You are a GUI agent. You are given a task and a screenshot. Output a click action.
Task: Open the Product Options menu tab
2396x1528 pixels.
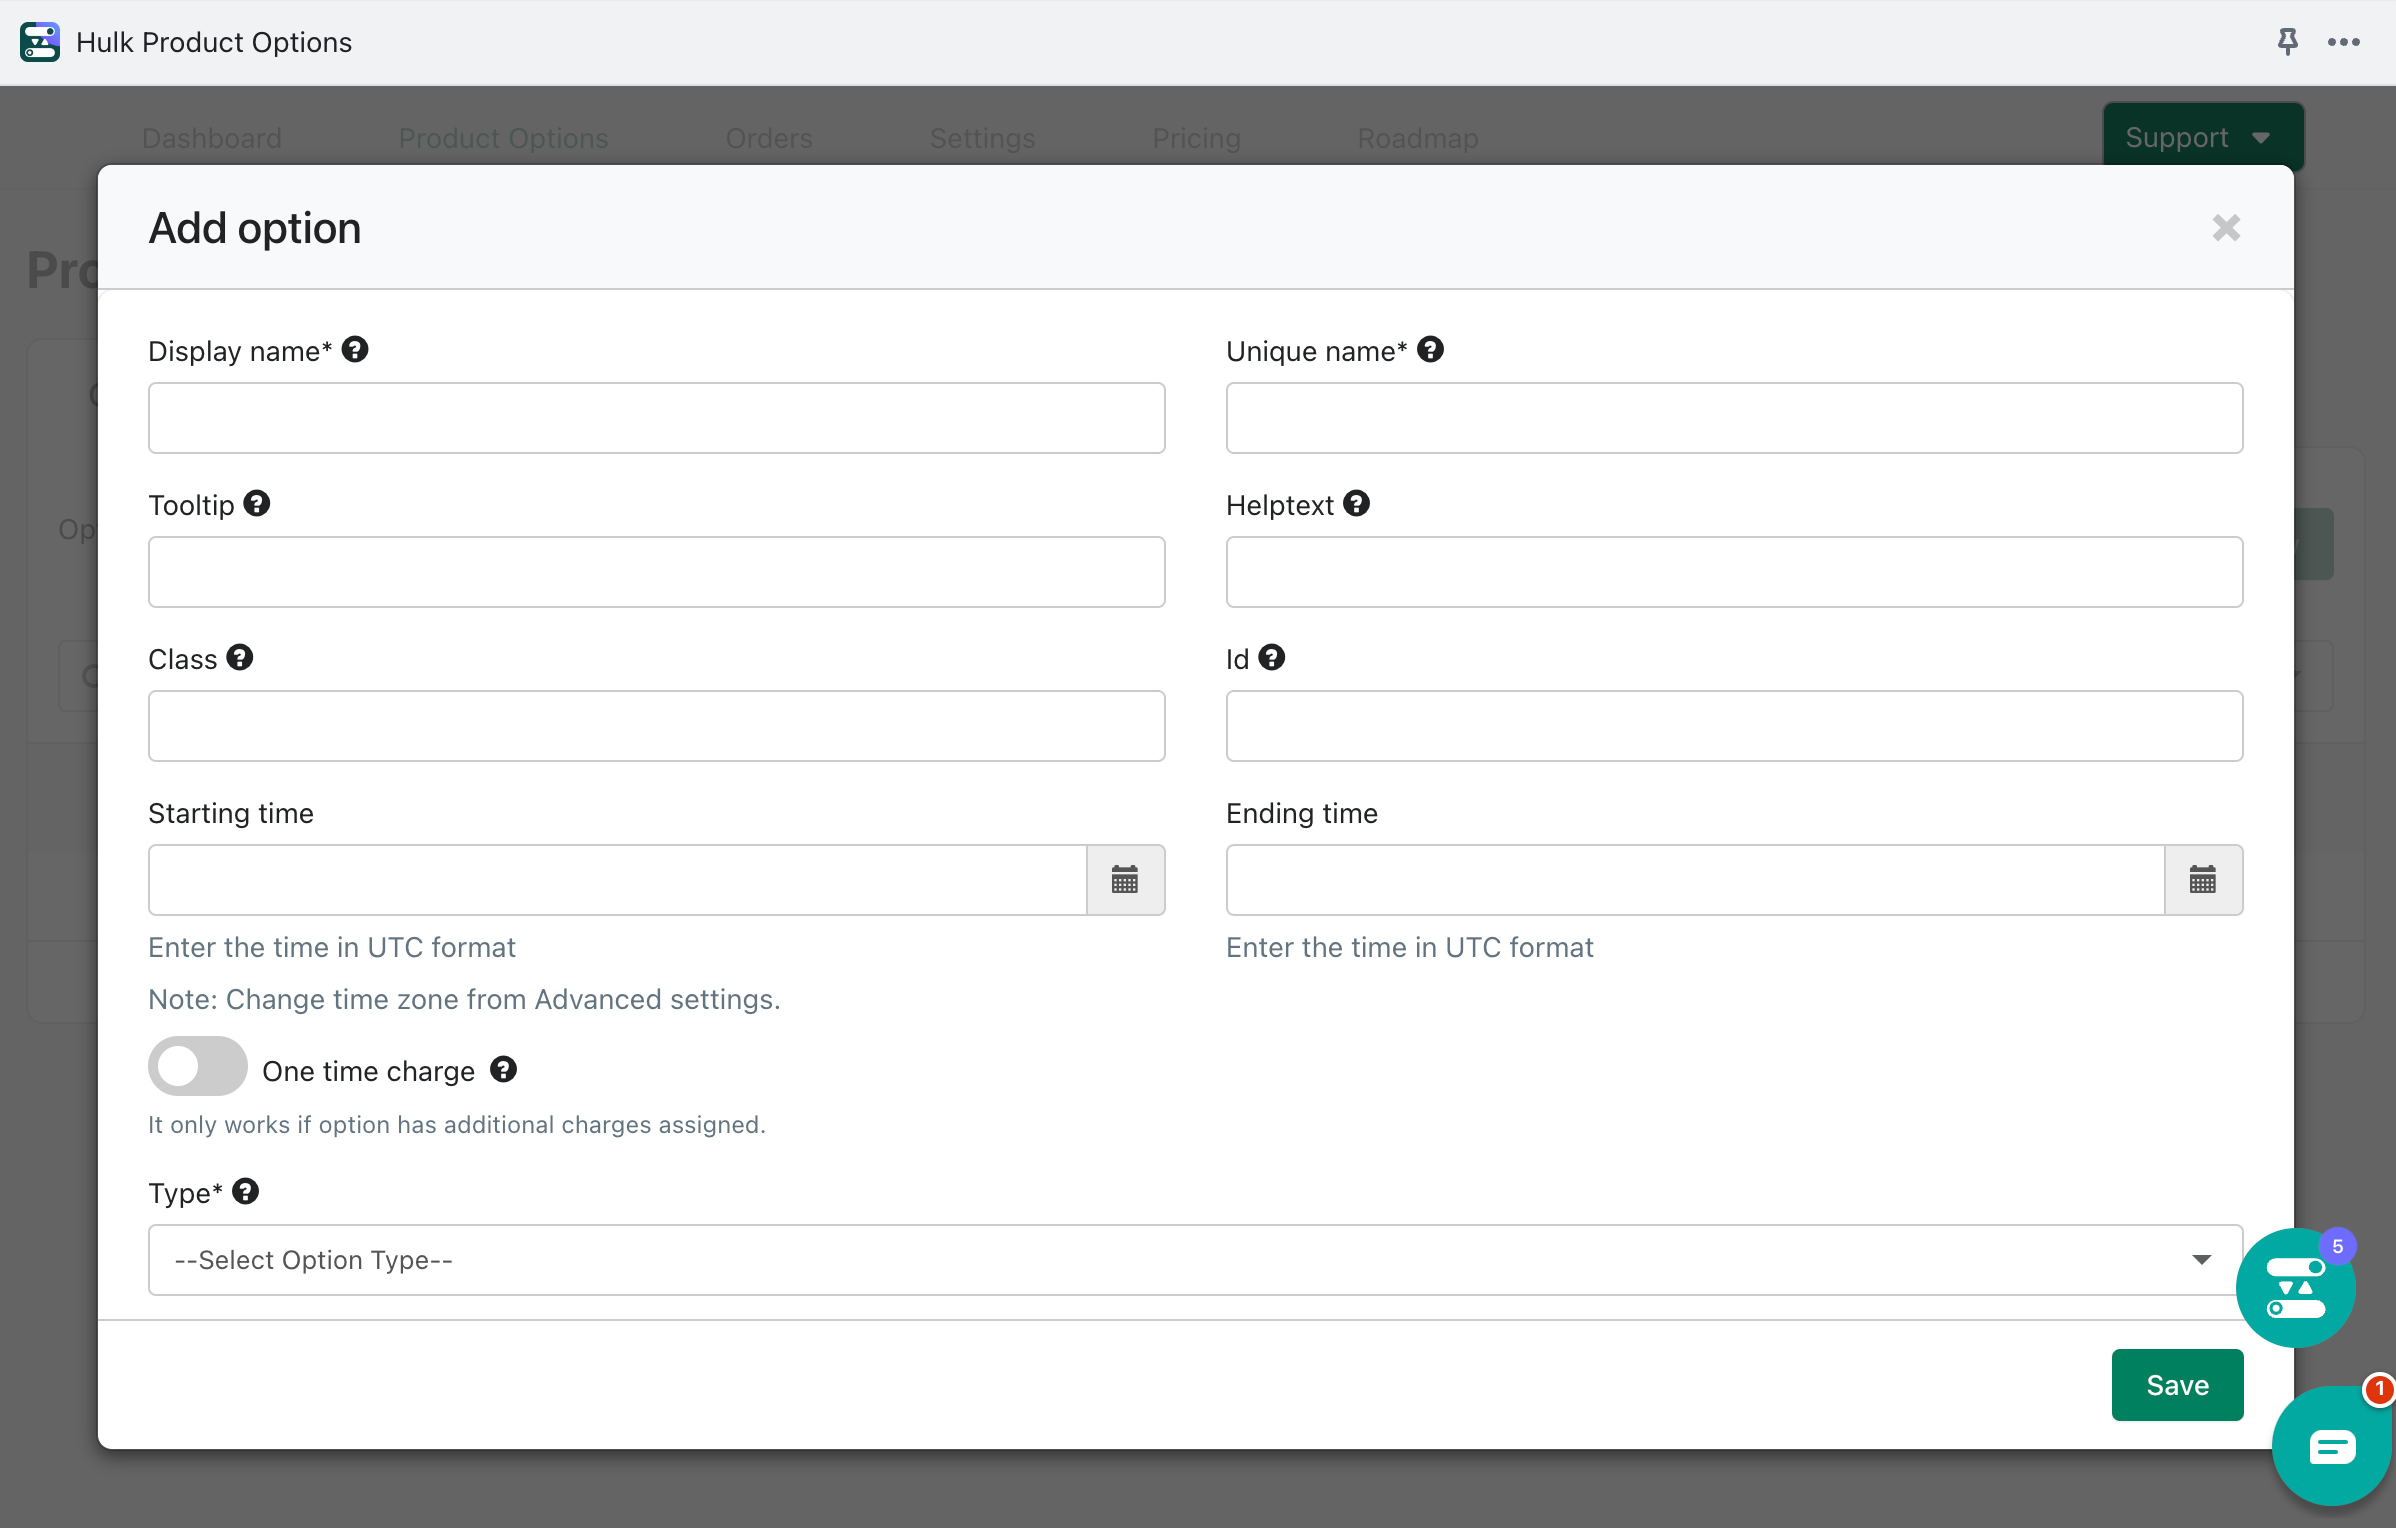pyautogui.click(x=503, y=138)
